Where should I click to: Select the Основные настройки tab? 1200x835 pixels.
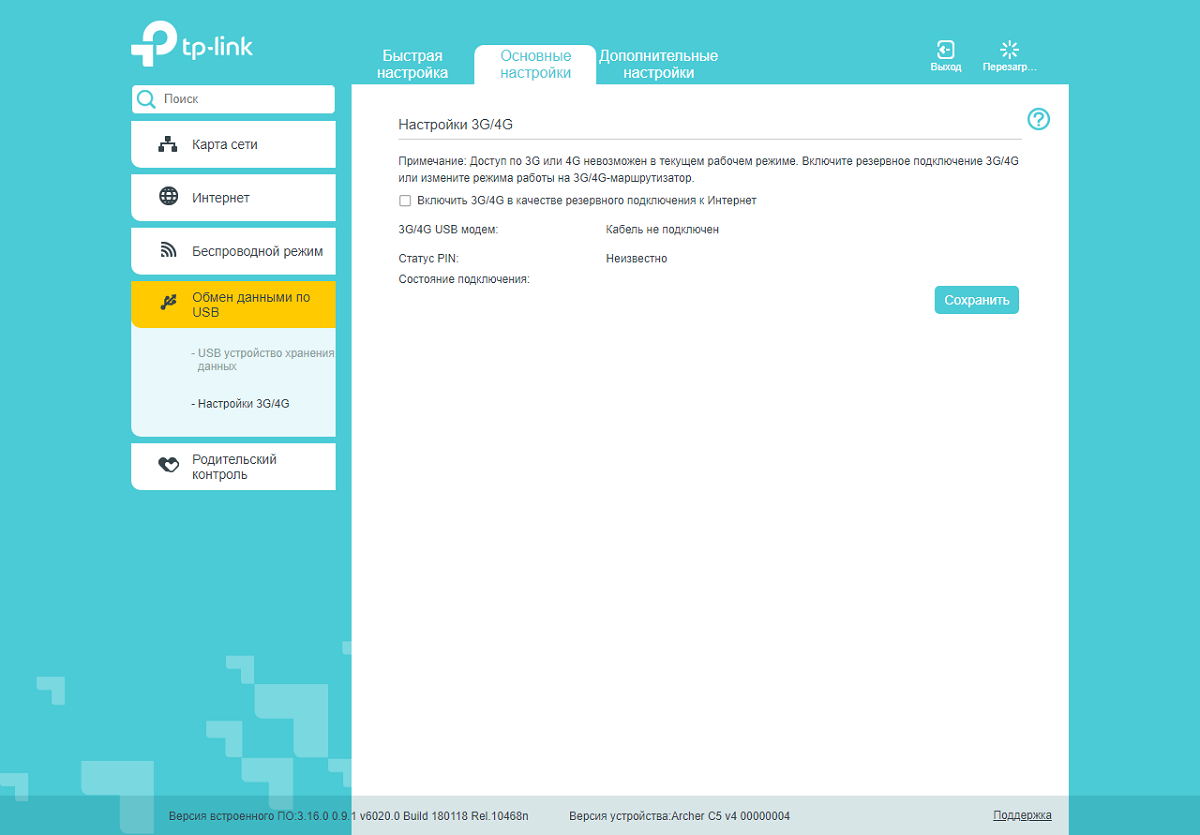click(535, 64)
